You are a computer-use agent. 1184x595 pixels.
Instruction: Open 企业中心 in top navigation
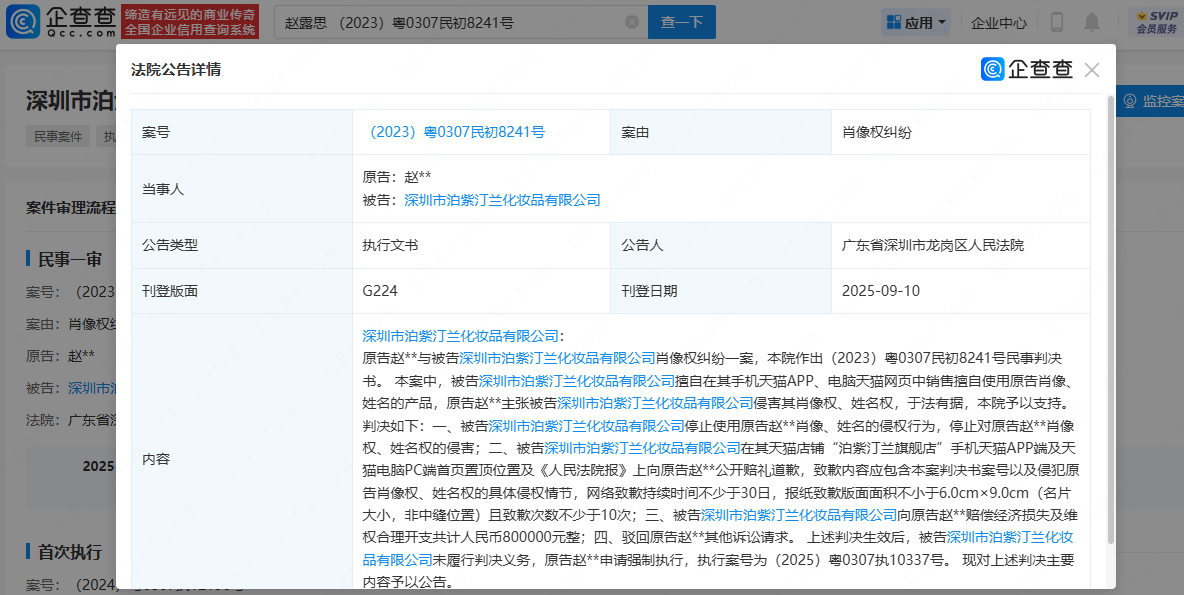pyautogui.click(x=999, y=23)
